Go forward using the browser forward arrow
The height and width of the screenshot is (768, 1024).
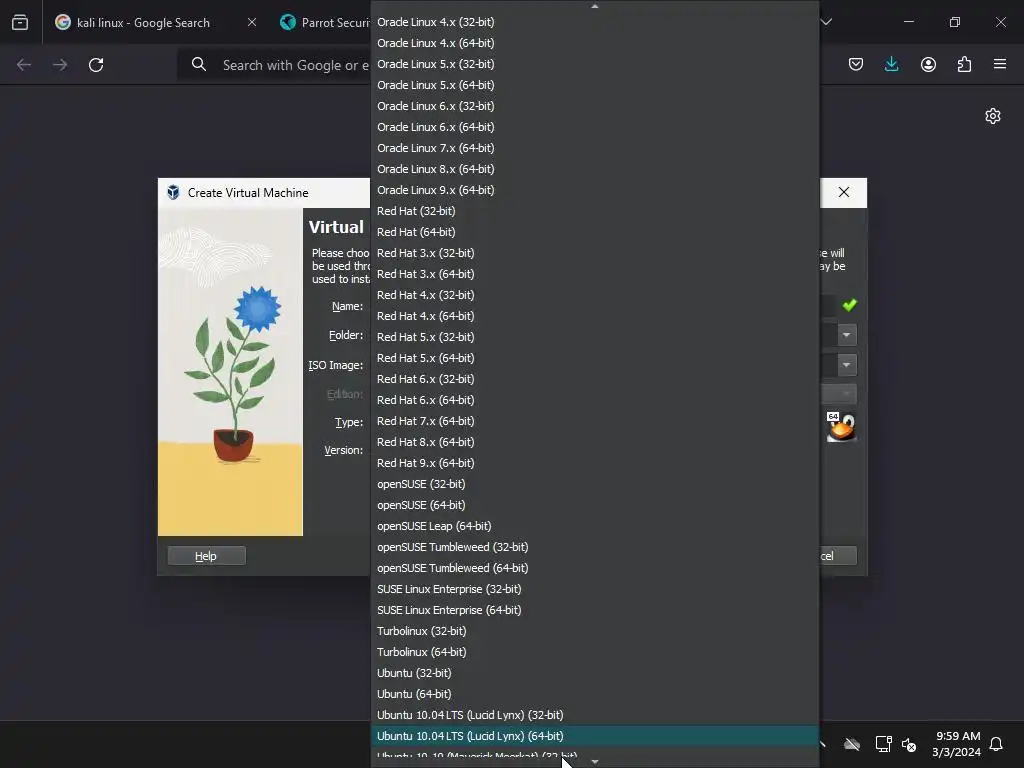(x=60, y=65)
